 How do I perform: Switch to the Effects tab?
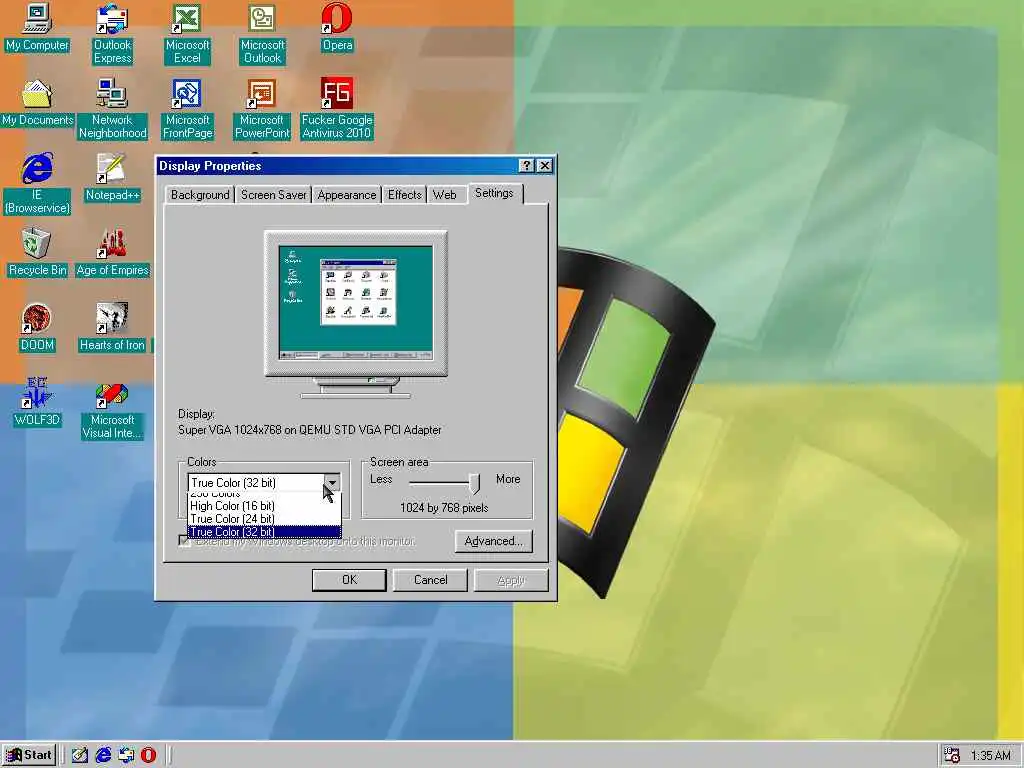coord(404,195)
